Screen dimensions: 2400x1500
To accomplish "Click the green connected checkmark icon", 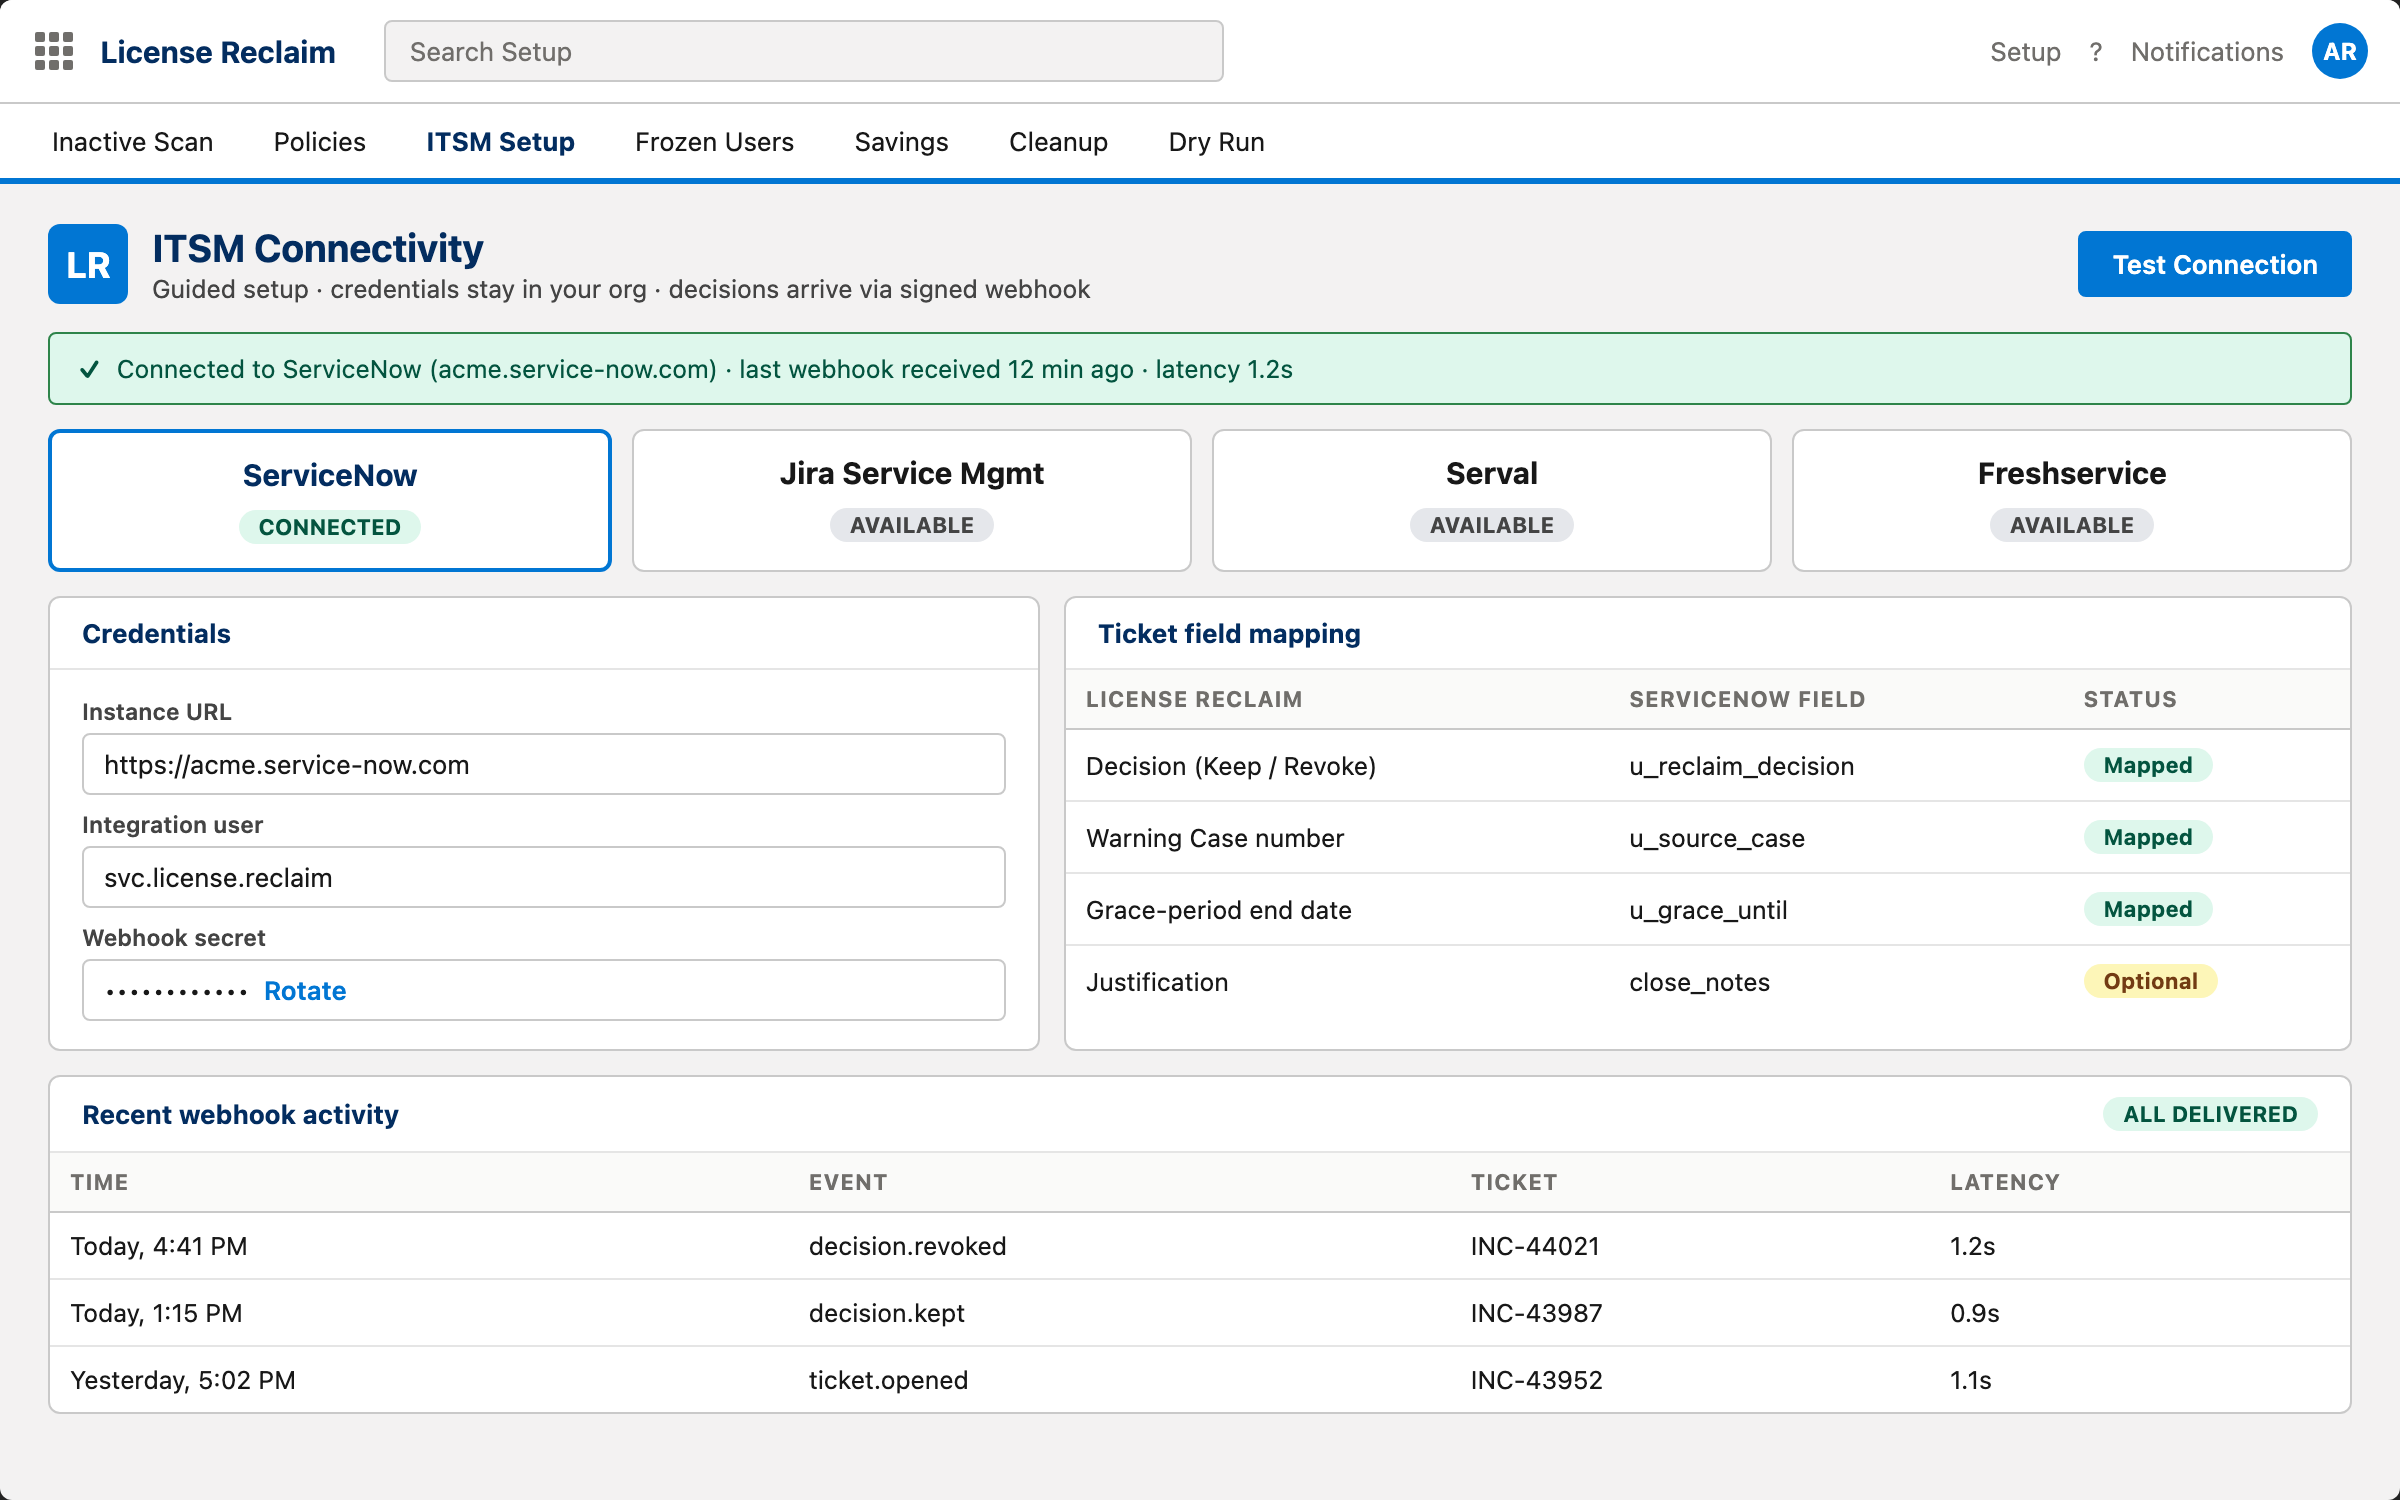I will [89, 369].
